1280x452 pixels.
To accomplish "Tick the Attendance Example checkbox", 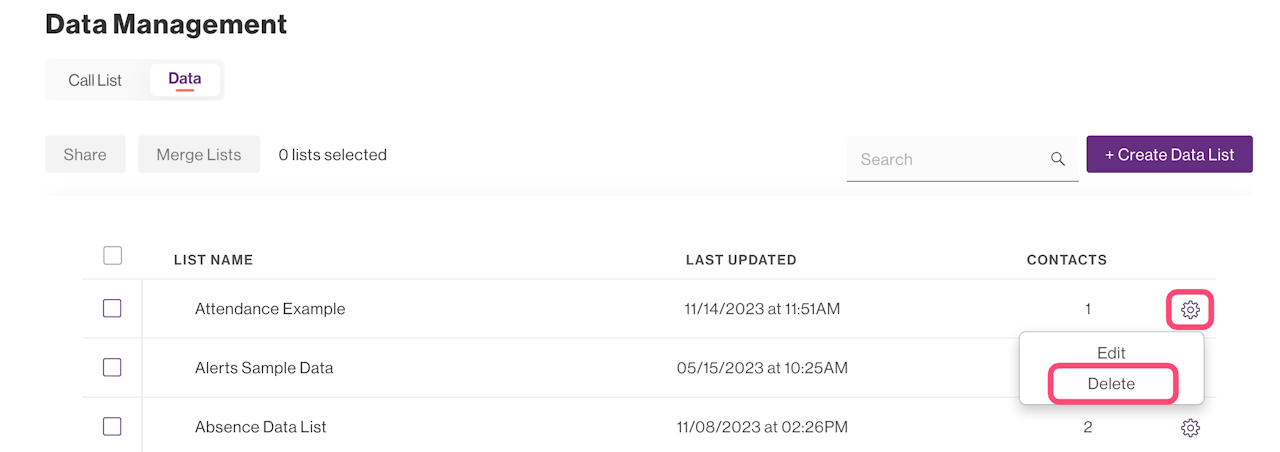I will (112, 308).
